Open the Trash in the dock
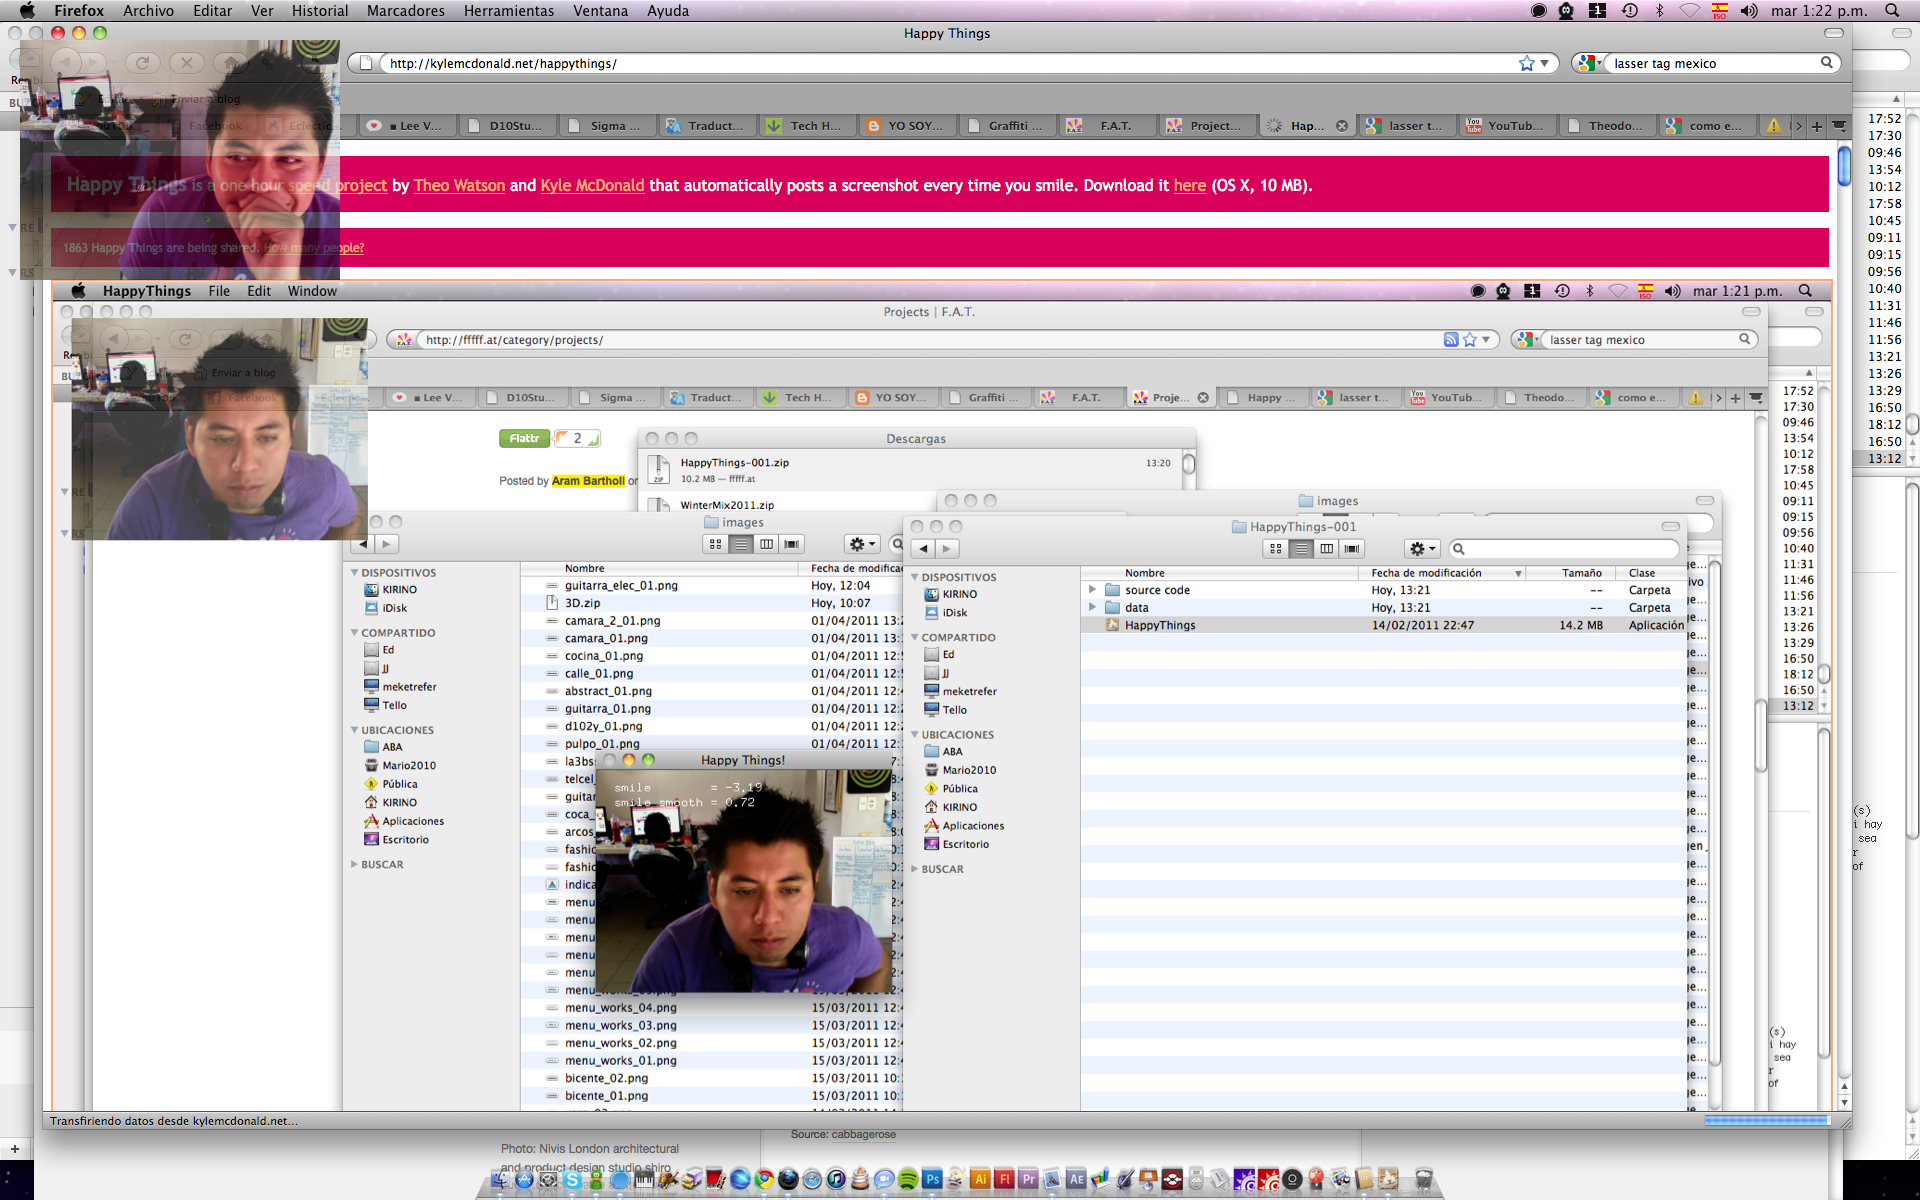Image resolution: width=1920 pixels, height=1200 pixels. [x=1424, y=1180]
